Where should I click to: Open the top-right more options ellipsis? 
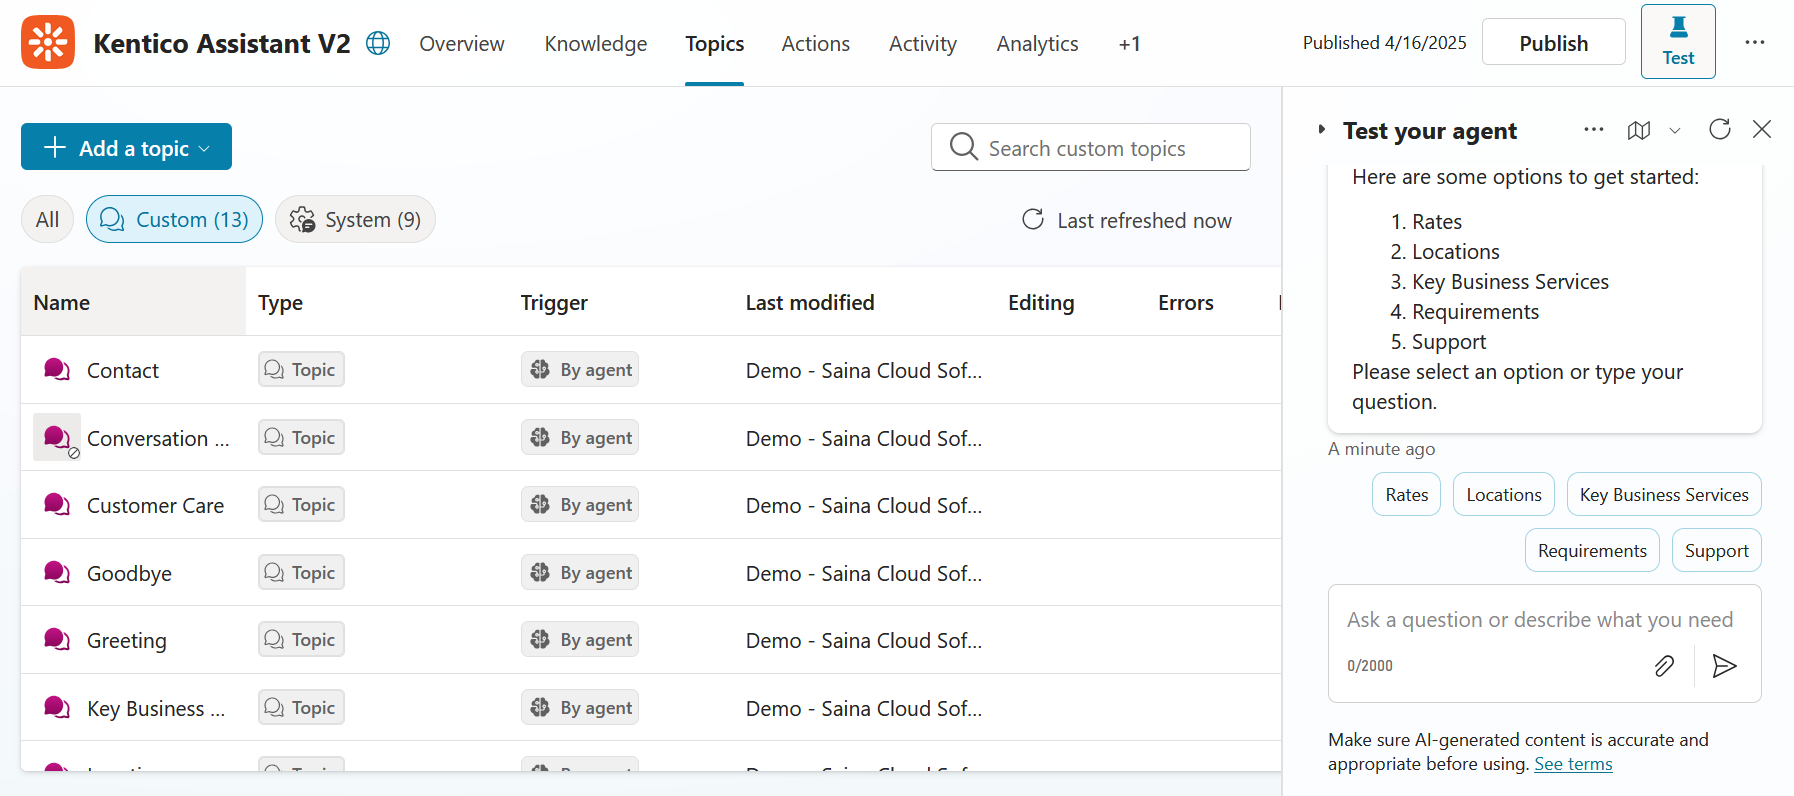click(x=1755, y=42)
